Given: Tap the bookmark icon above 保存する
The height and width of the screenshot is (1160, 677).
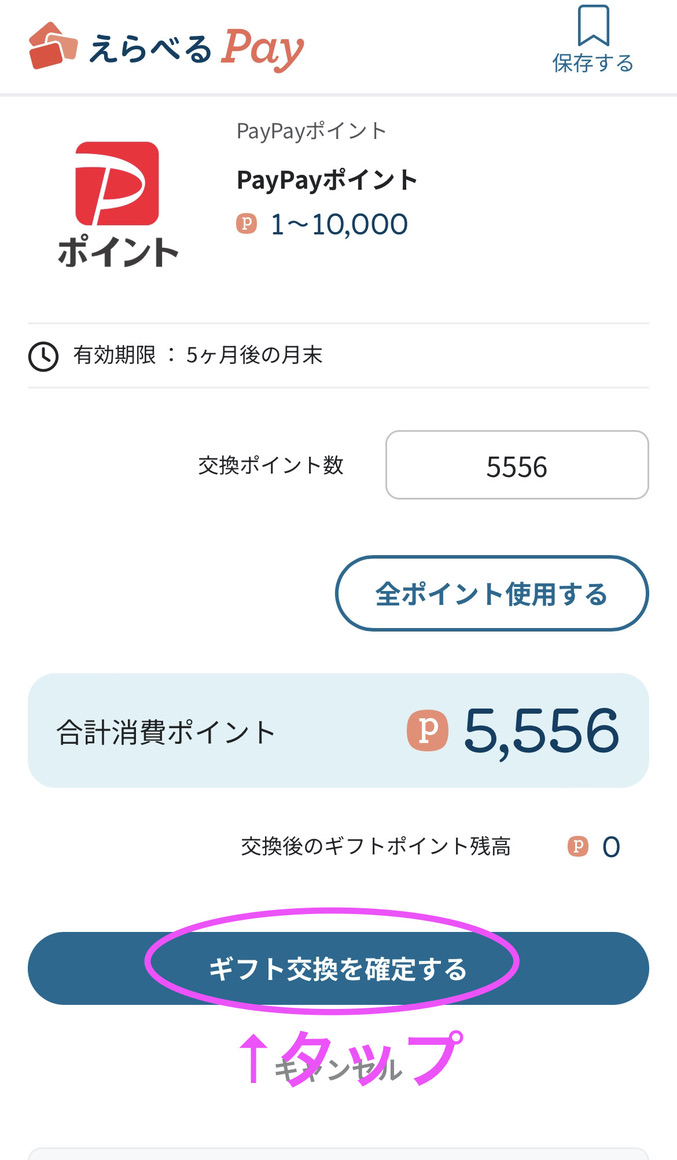Looking at the screenshot, I should (x=594, y=28).
